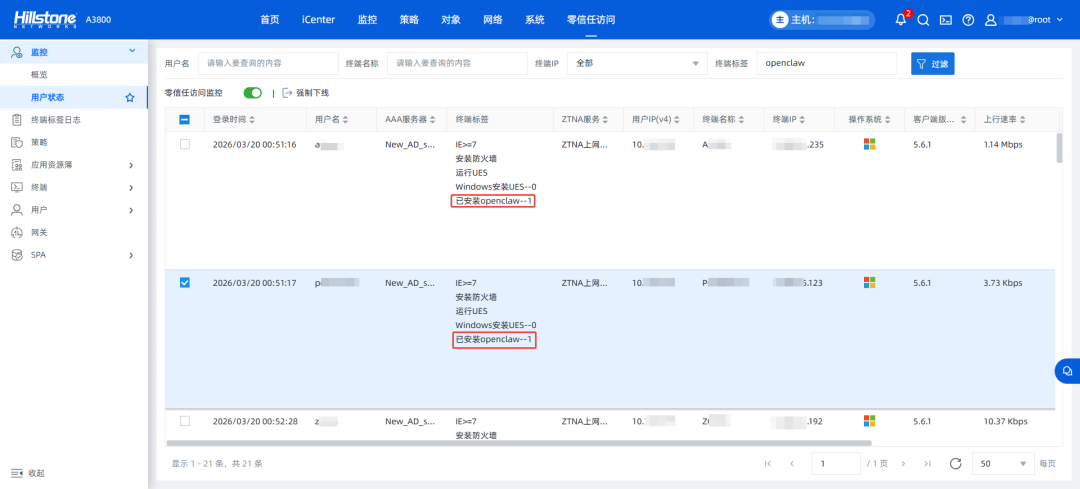This screenshot has width=1080, height=489.
Task: Check the select-all header checkbox
Action: (185, 120)
